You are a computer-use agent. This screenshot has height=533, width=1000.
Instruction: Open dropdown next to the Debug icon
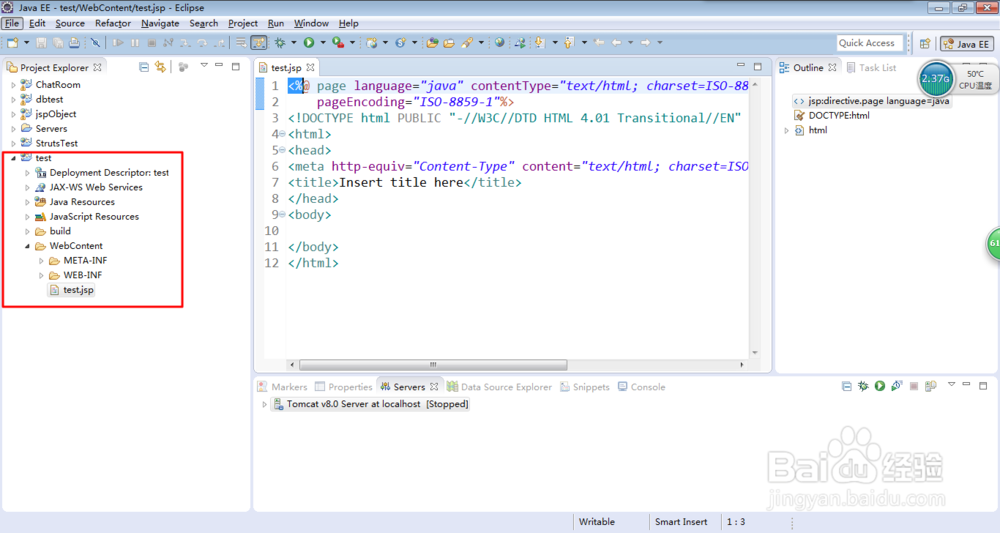(x=293, y=43)
